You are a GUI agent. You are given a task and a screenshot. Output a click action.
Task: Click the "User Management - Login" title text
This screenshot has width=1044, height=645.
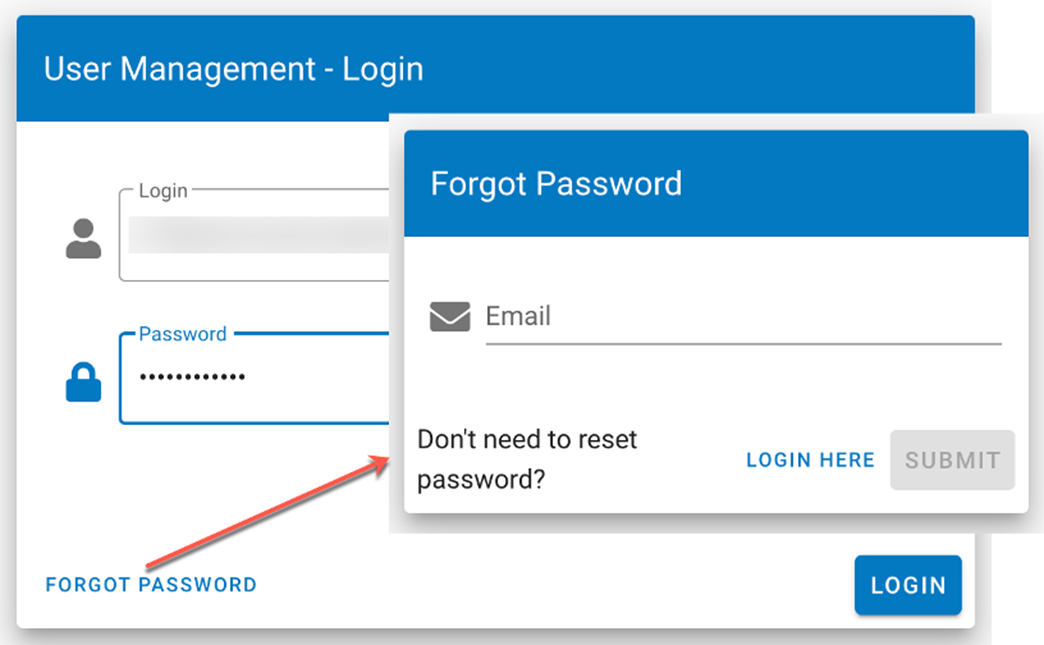[234, 69]
